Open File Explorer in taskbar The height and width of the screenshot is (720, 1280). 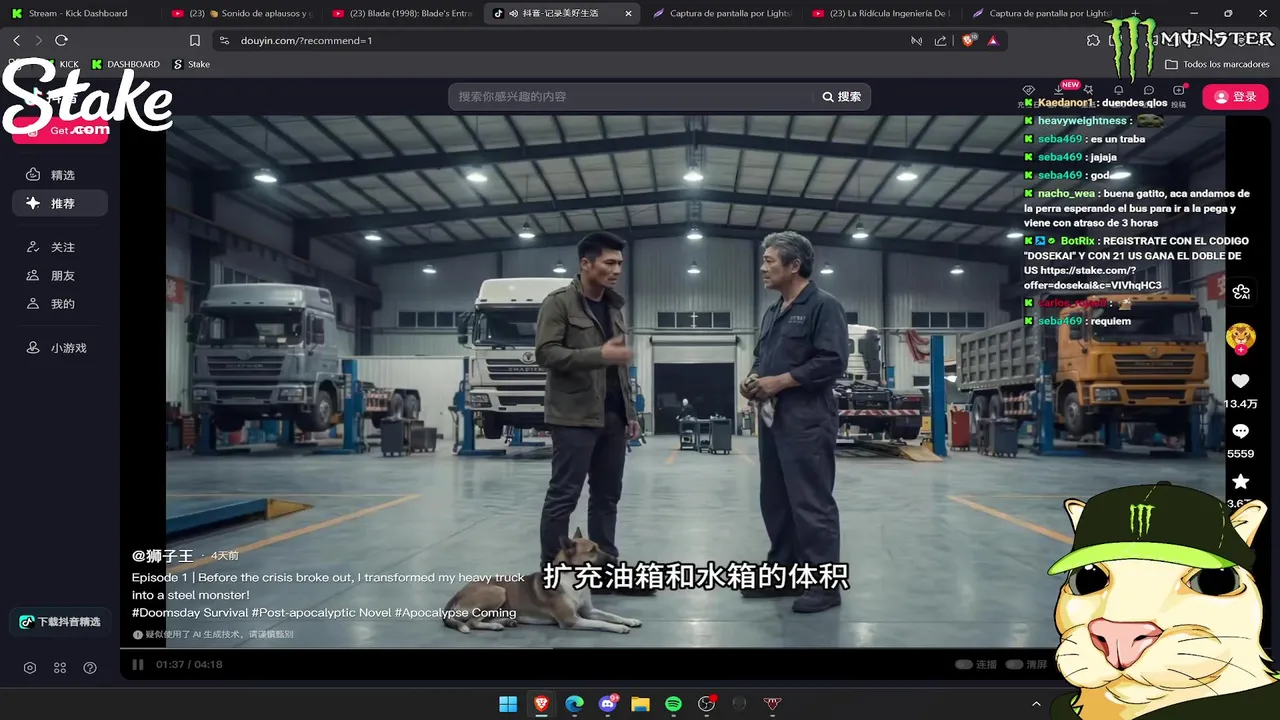(641, 704)
